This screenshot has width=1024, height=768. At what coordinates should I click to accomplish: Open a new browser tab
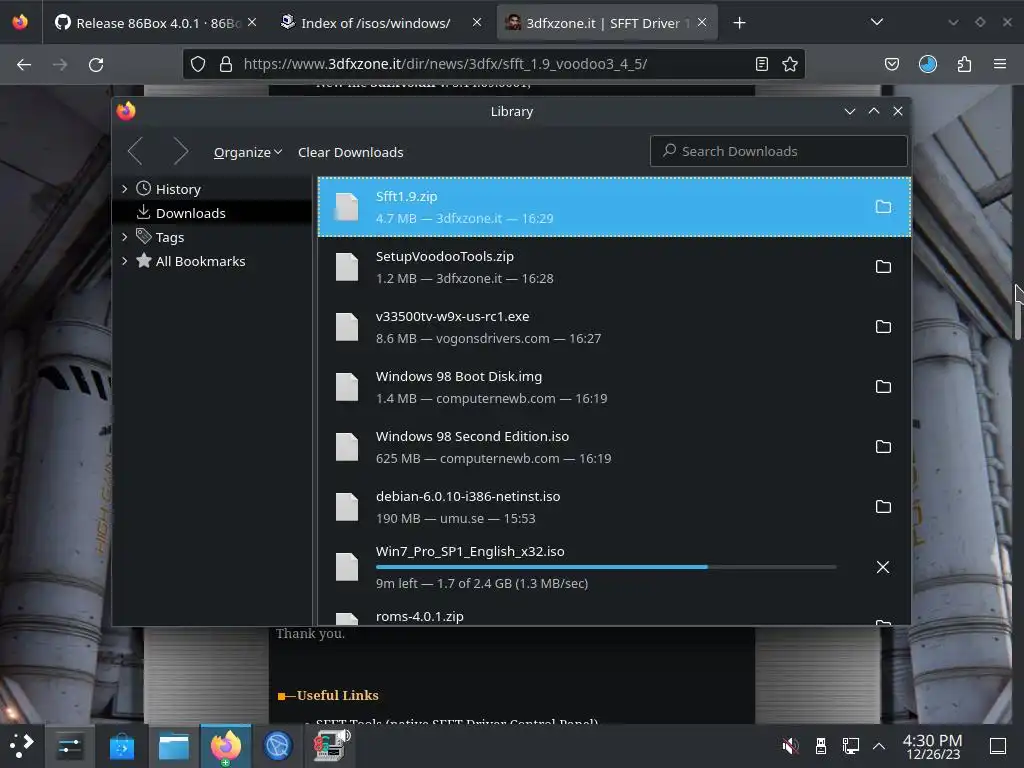click(739, 23)
